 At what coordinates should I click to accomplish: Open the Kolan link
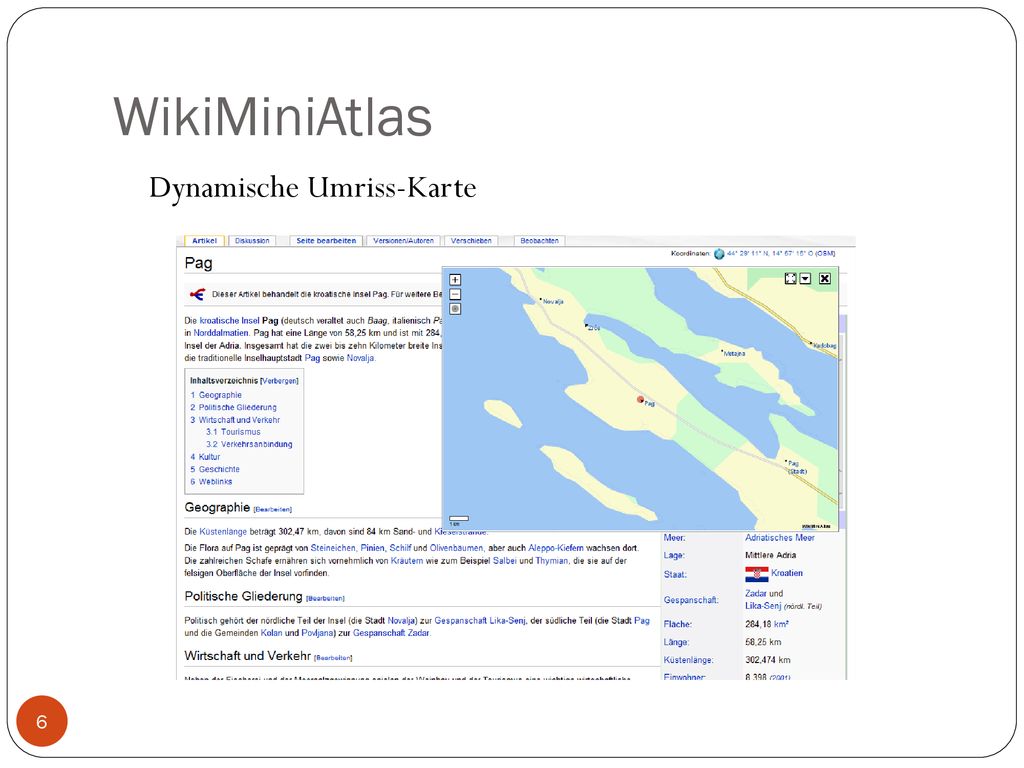(272, 633)
